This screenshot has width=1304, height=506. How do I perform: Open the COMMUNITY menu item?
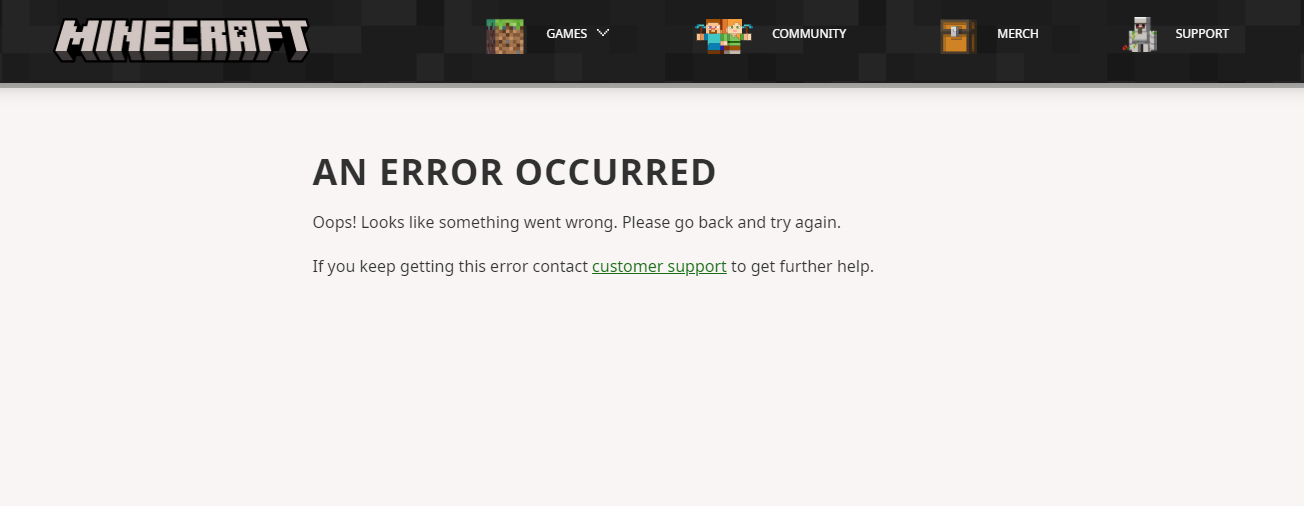click(809, 34)
